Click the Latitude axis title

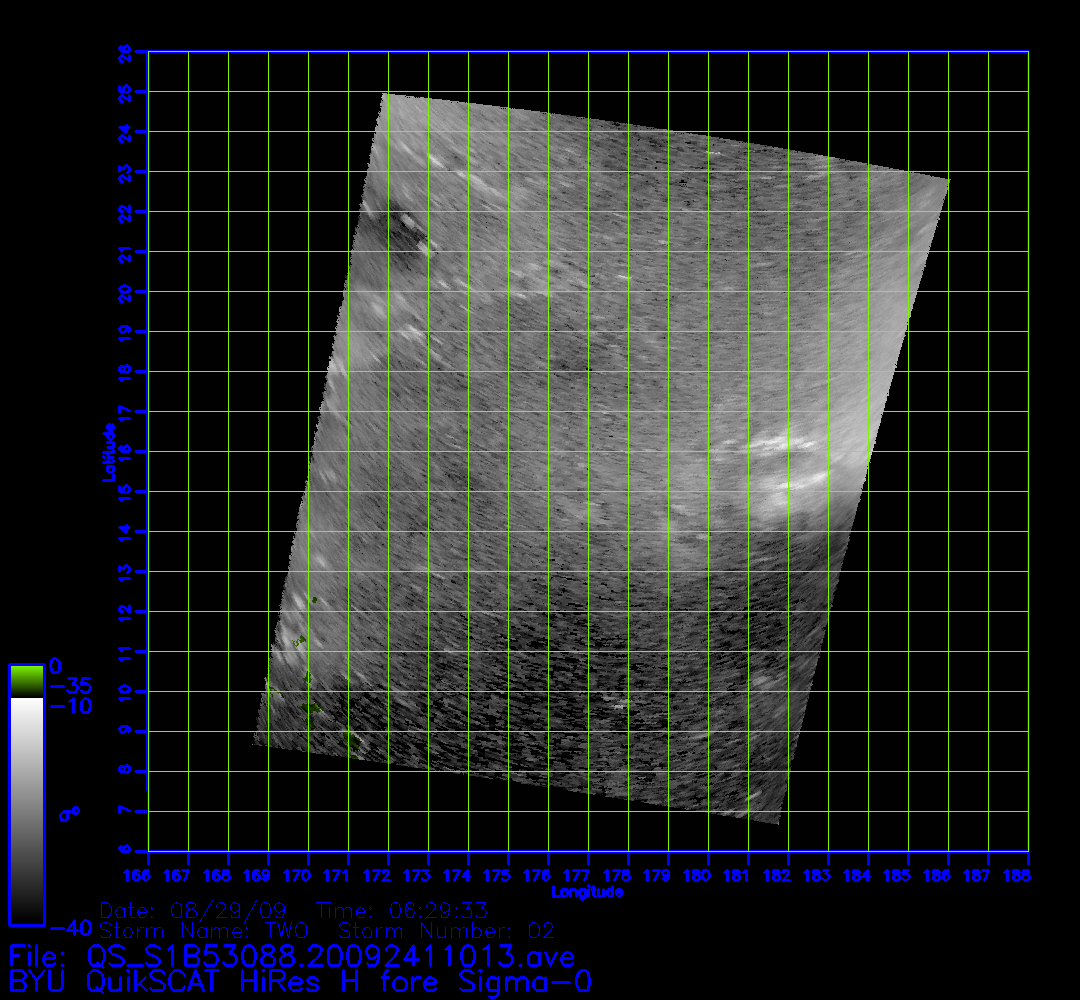(x=107, y=452)
